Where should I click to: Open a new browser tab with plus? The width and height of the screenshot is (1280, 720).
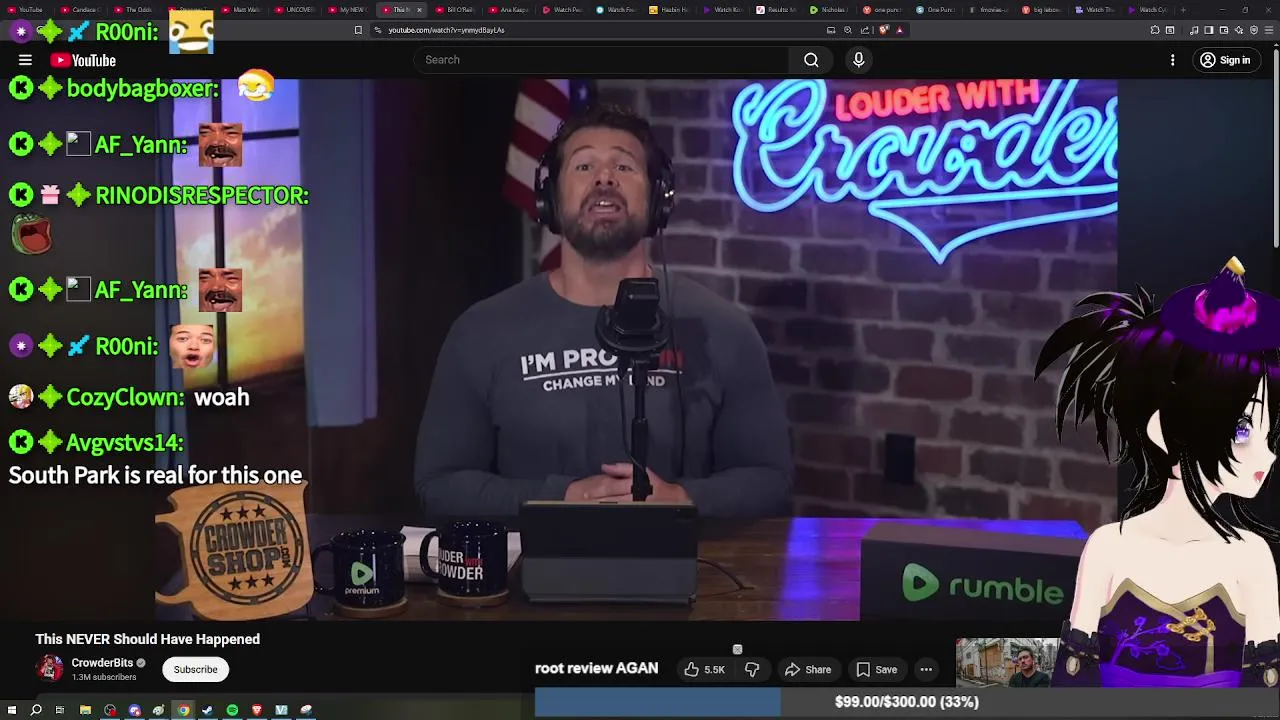point(1183,10)
